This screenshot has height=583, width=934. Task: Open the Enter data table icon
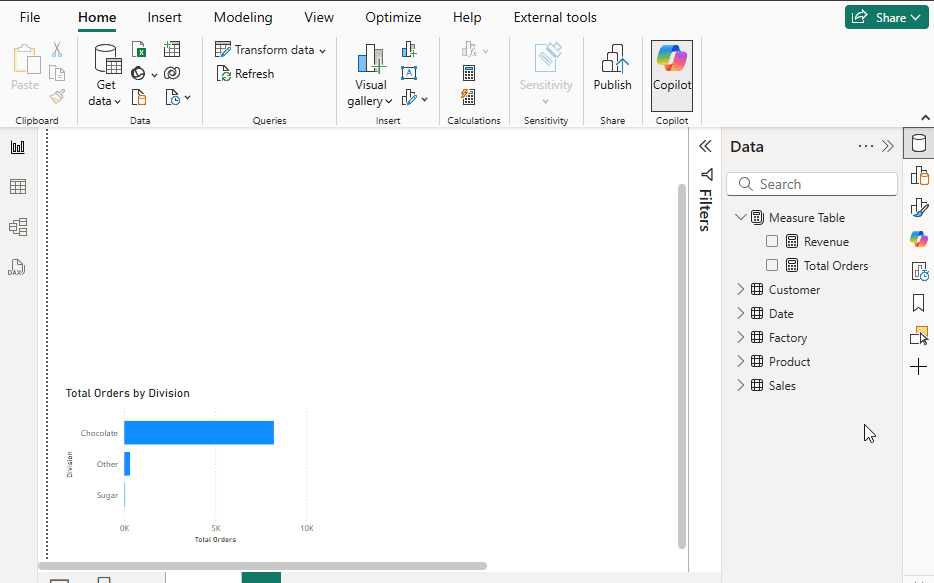172,49
